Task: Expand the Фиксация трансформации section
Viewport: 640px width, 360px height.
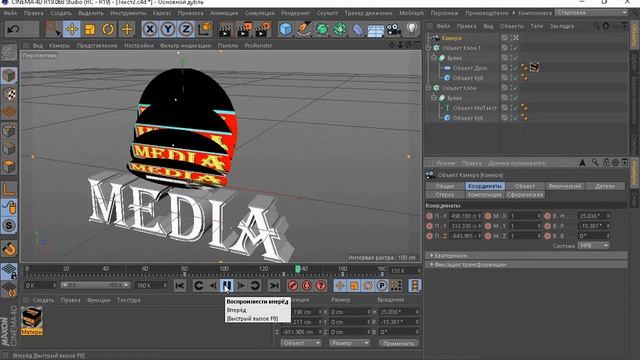Action: [x=527, y=264]
